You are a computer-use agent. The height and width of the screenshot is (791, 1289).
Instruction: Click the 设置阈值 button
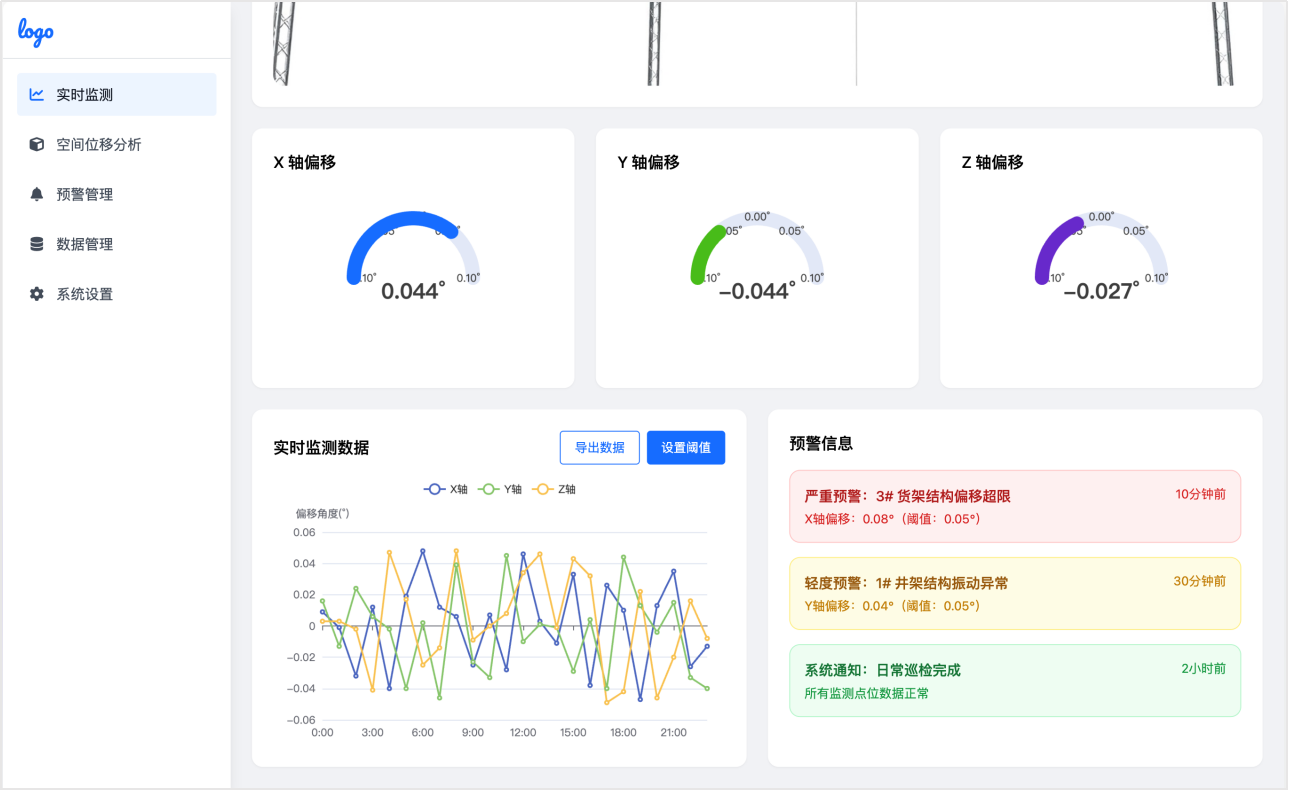point(686,448)
